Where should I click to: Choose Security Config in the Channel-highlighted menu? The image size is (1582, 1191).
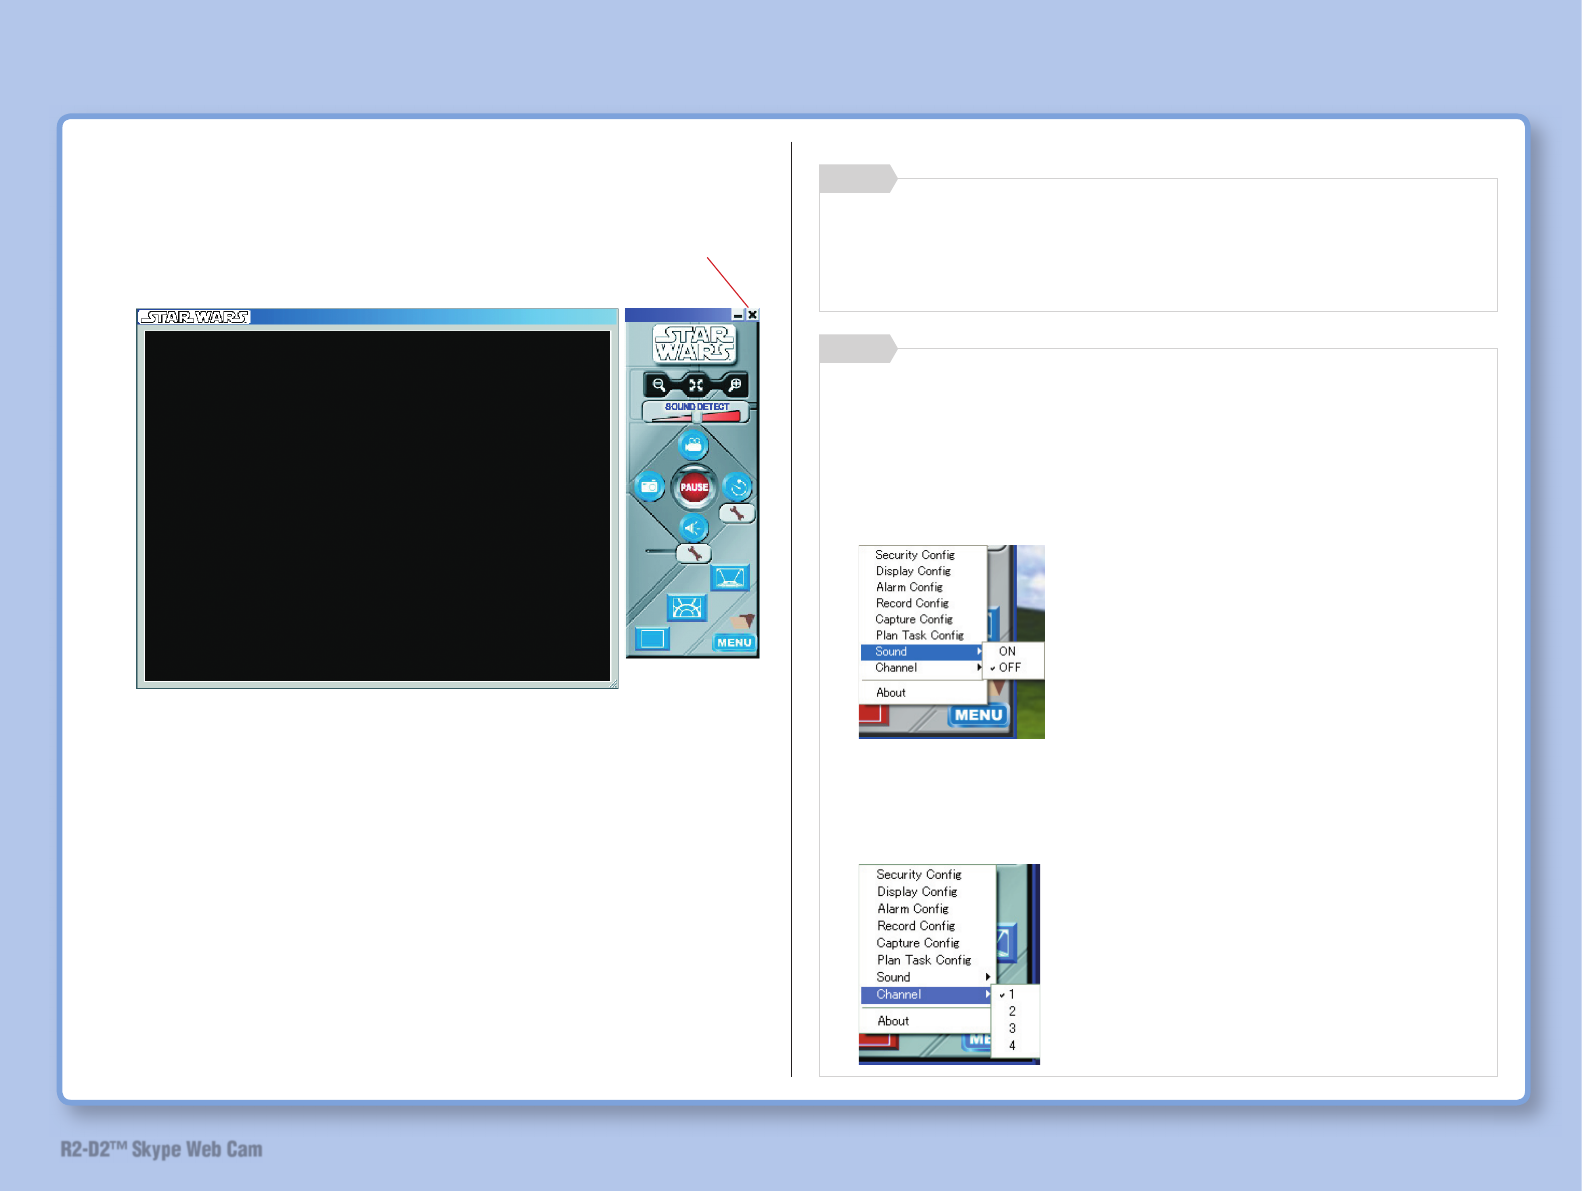(x=919, y=875)
